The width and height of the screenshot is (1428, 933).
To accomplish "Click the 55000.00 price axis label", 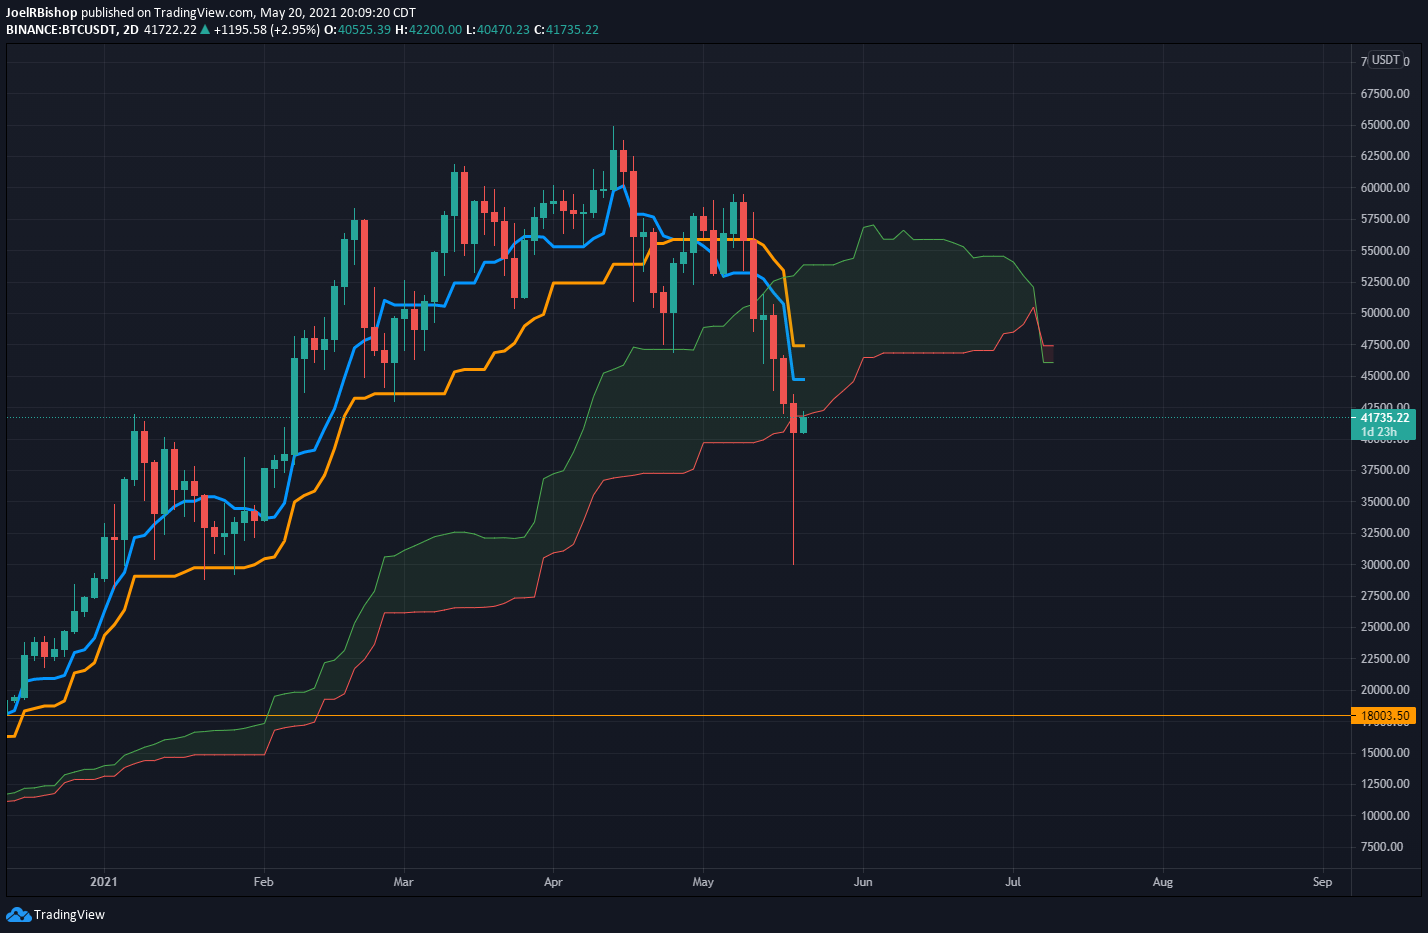I will [x=1385, y=251].
